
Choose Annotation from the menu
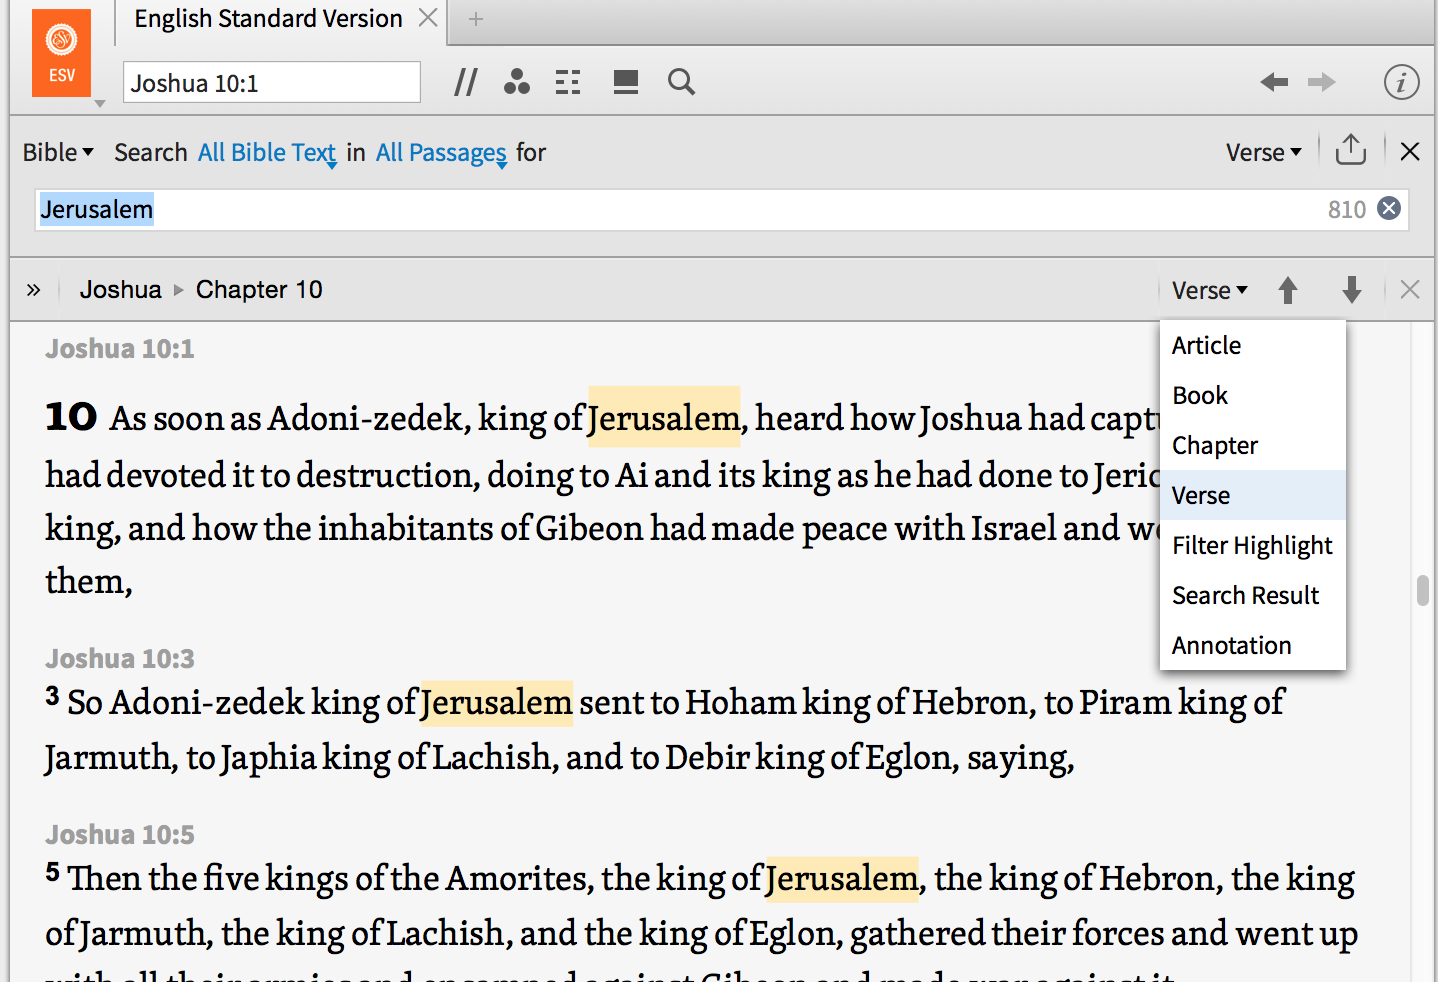pos(1253,645)
